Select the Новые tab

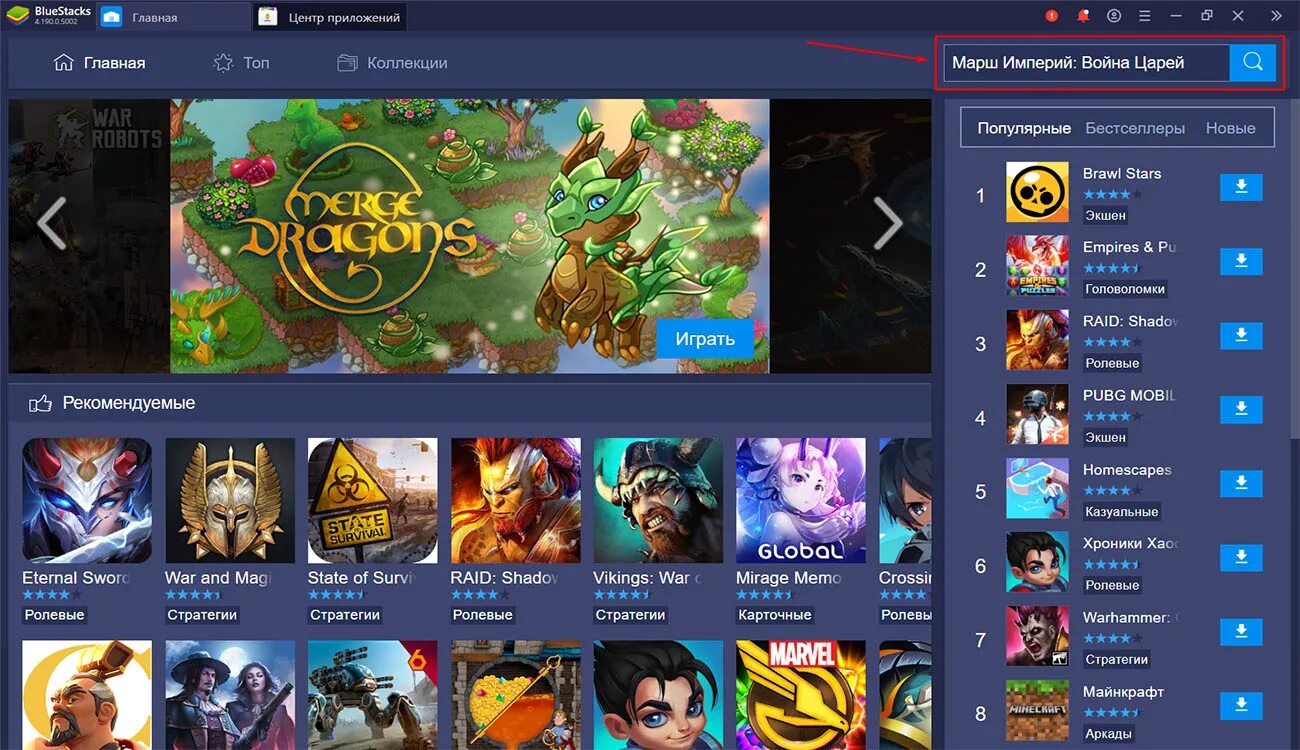[x=1230, y=128]
